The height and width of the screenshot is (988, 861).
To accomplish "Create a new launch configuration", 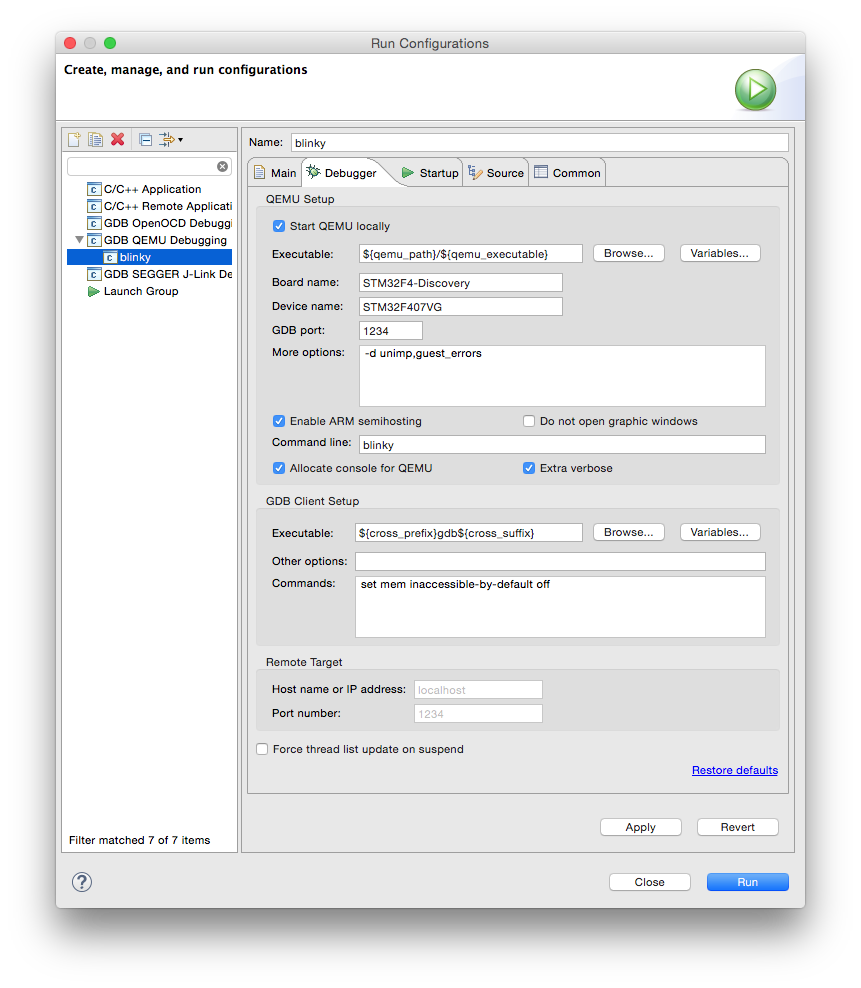I will (74, 139).
